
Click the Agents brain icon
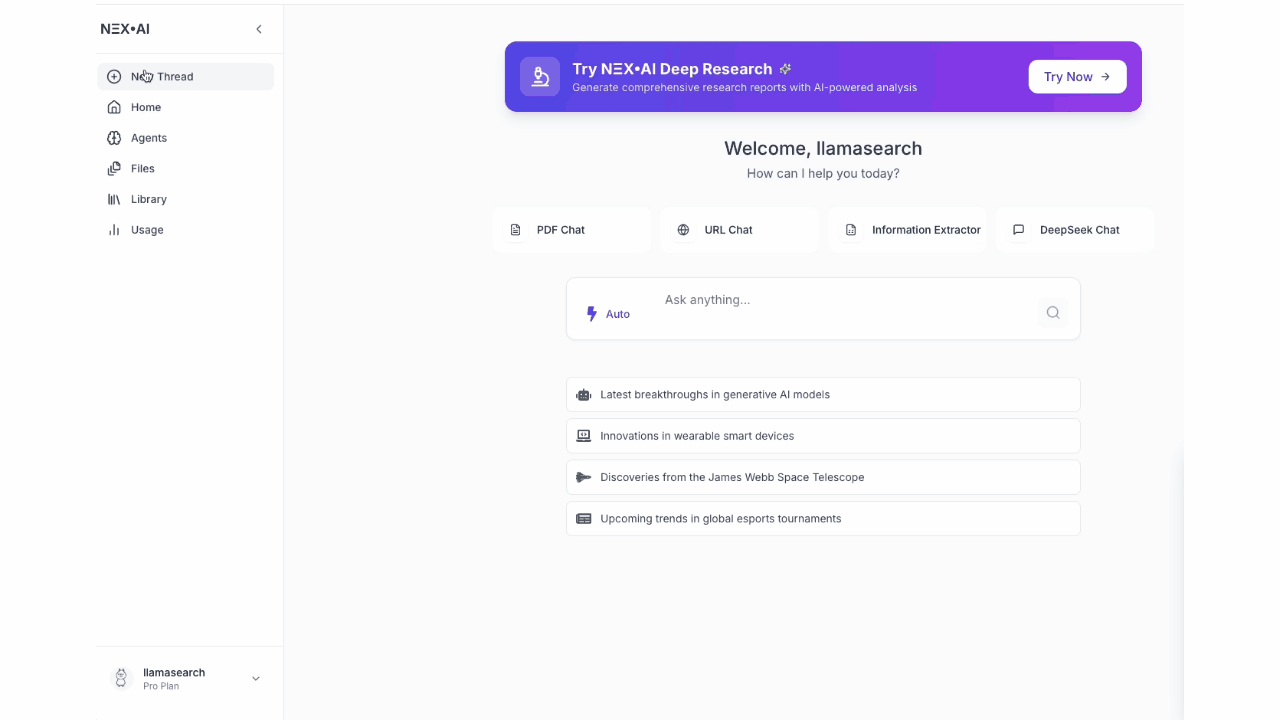click(114, 138)
